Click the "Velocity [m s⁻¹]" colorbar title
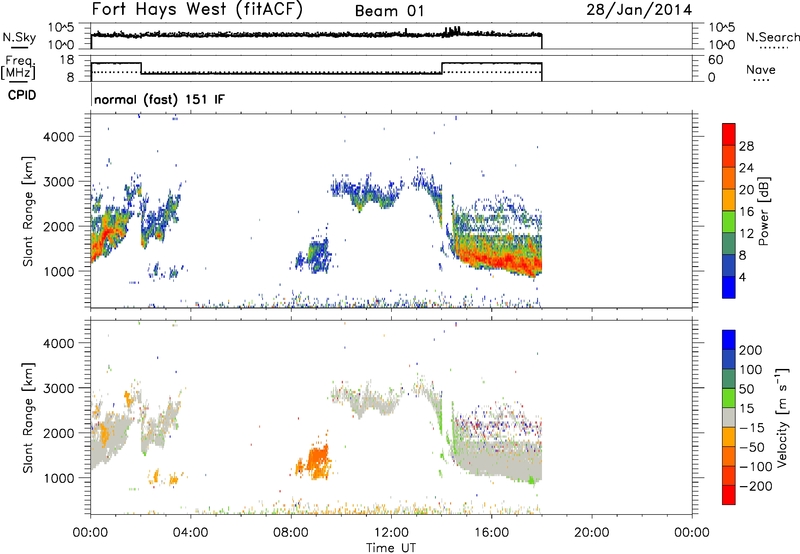This screenshot has width=800, height=554. click(x=782, y=417)
